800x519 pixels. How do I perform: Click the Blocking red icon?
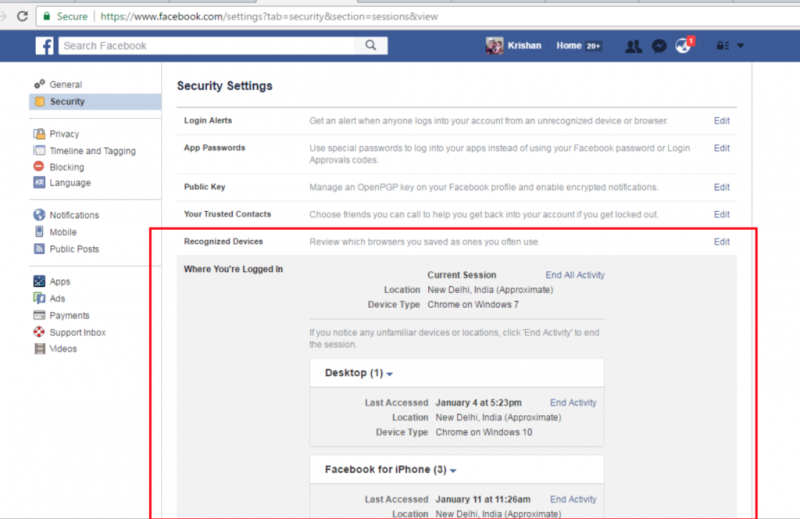pyautogui.click(x=39, y=166)
